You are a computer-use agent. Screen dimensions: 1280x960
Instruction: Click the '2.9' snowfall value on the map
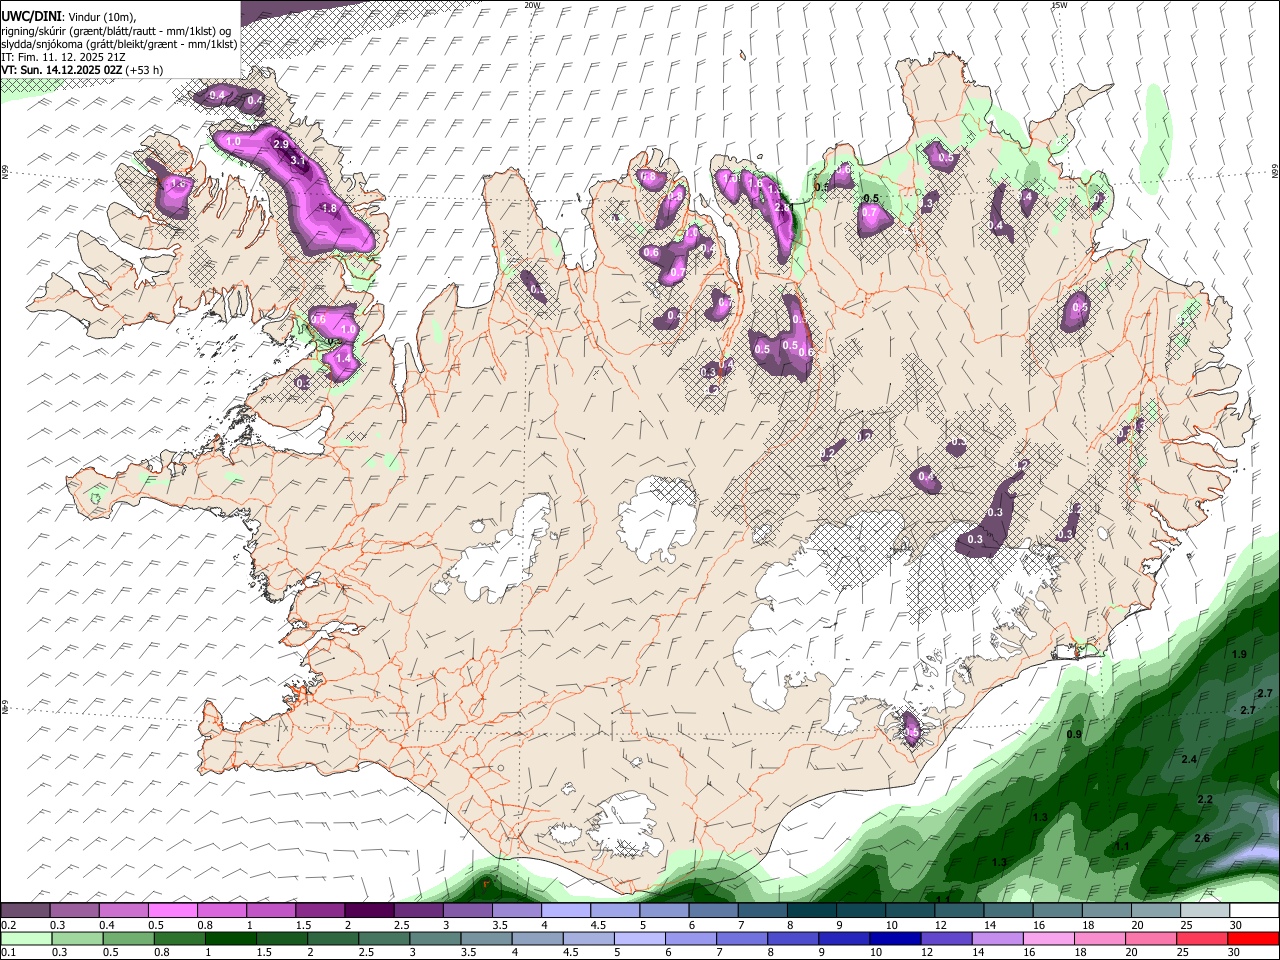click(x=281, y=145)
